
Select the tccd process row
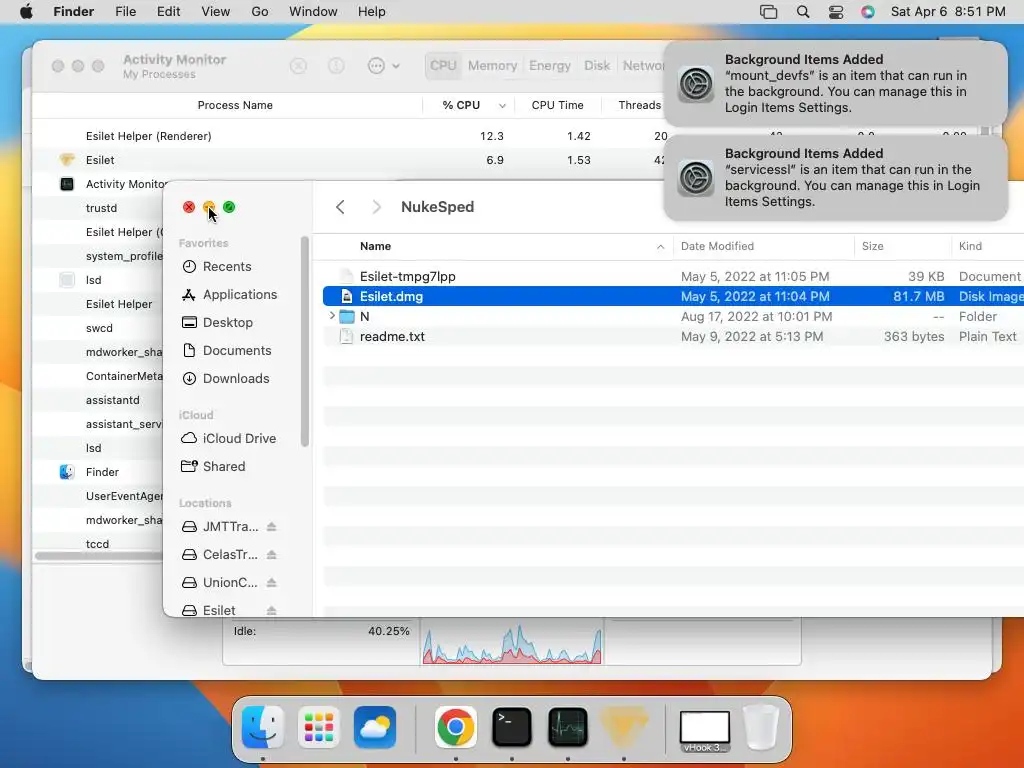[x=98, y=543]
